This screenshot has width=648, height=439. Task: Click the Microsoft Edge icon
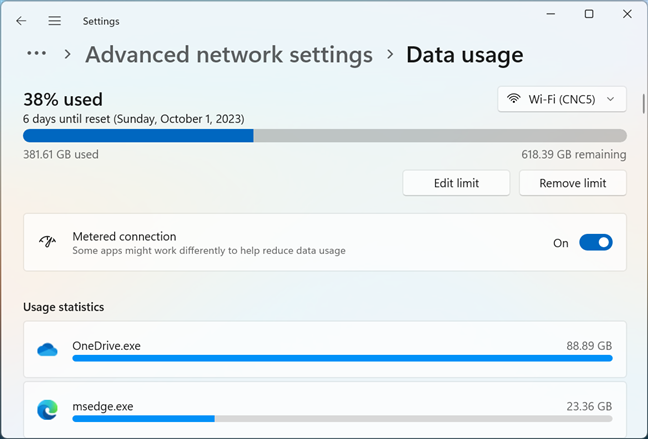[x=47, y=410]
